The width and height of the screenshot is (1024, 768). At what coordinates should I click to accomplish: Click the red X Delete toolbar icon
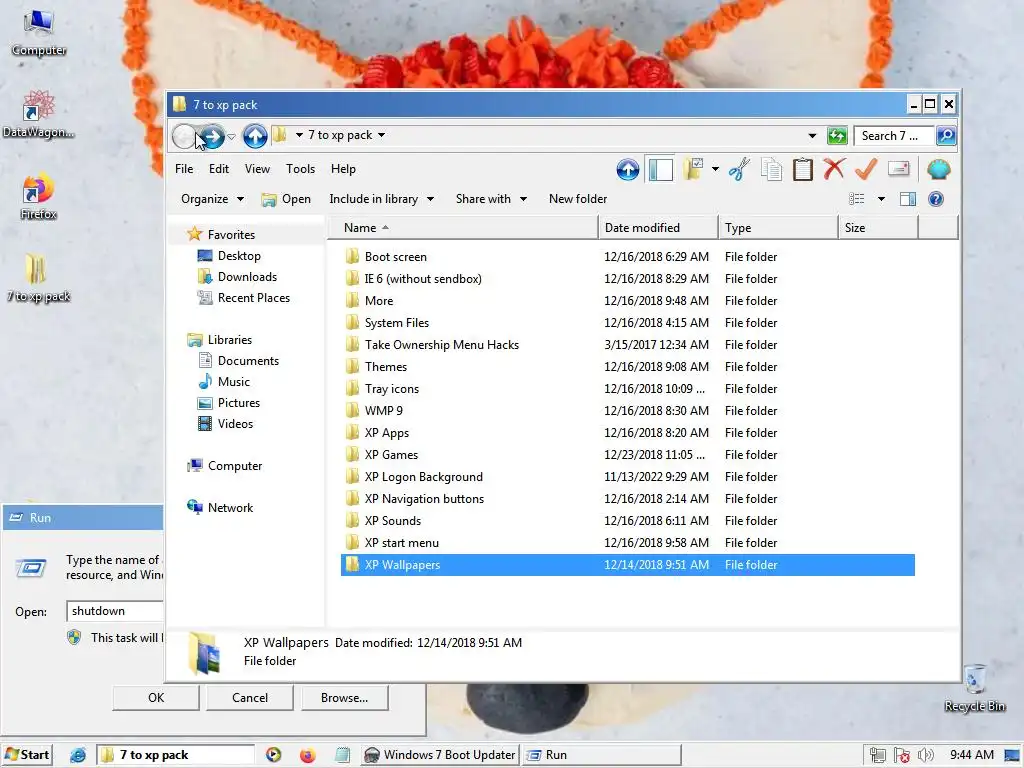(834, 169)
